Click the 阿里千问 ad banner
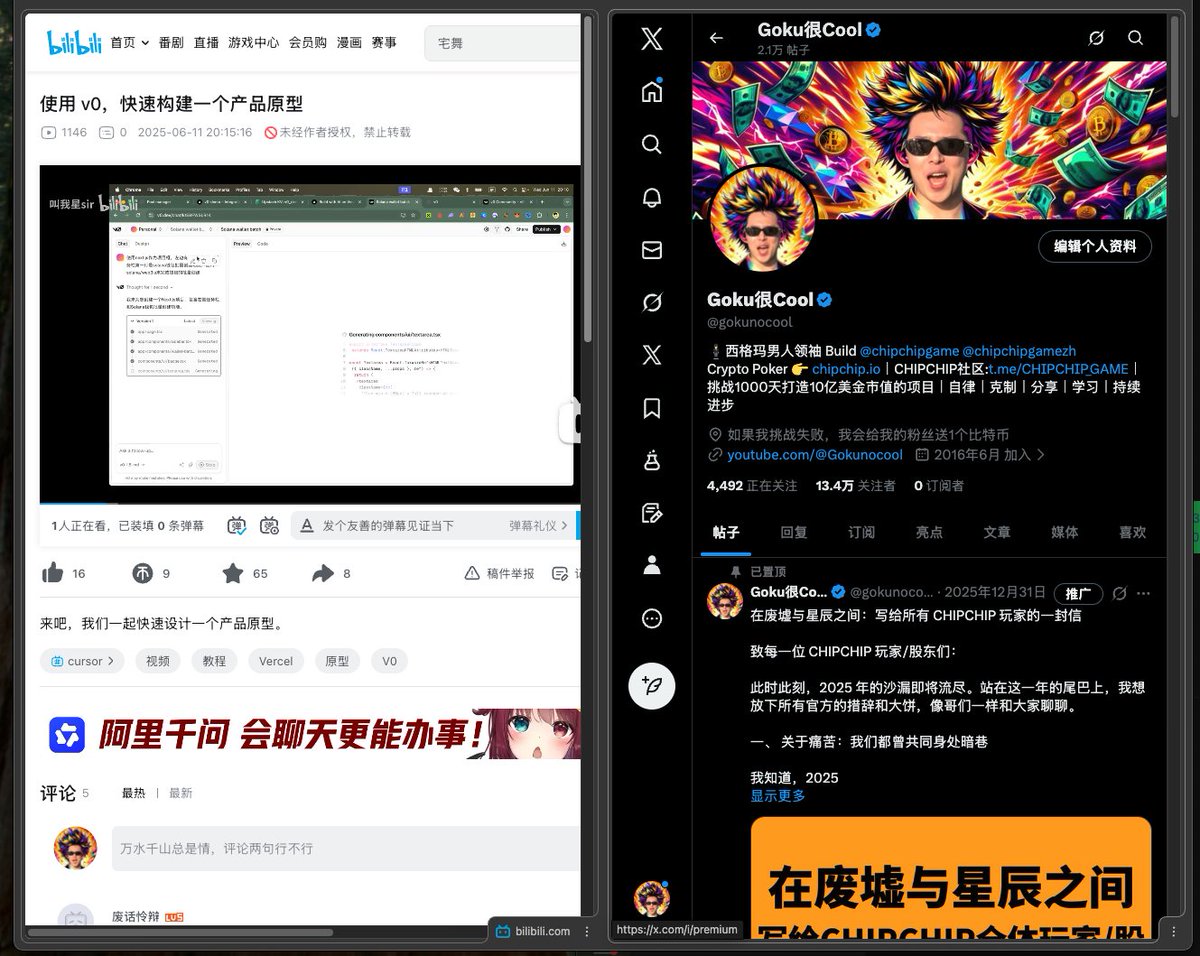This screenshot has width=1200, height=956. click(x=310, y=735)
